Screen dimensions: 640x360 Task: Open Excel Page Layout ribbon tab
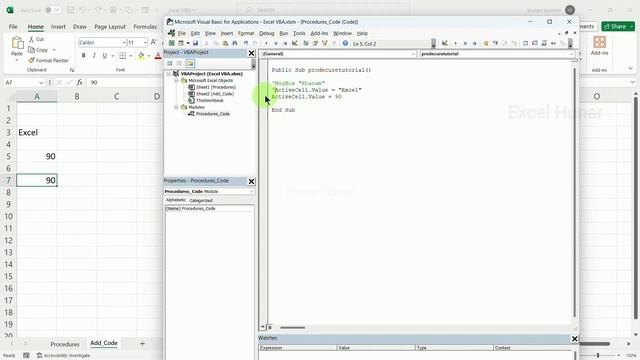pyautogui.click(x=110, y=27)
